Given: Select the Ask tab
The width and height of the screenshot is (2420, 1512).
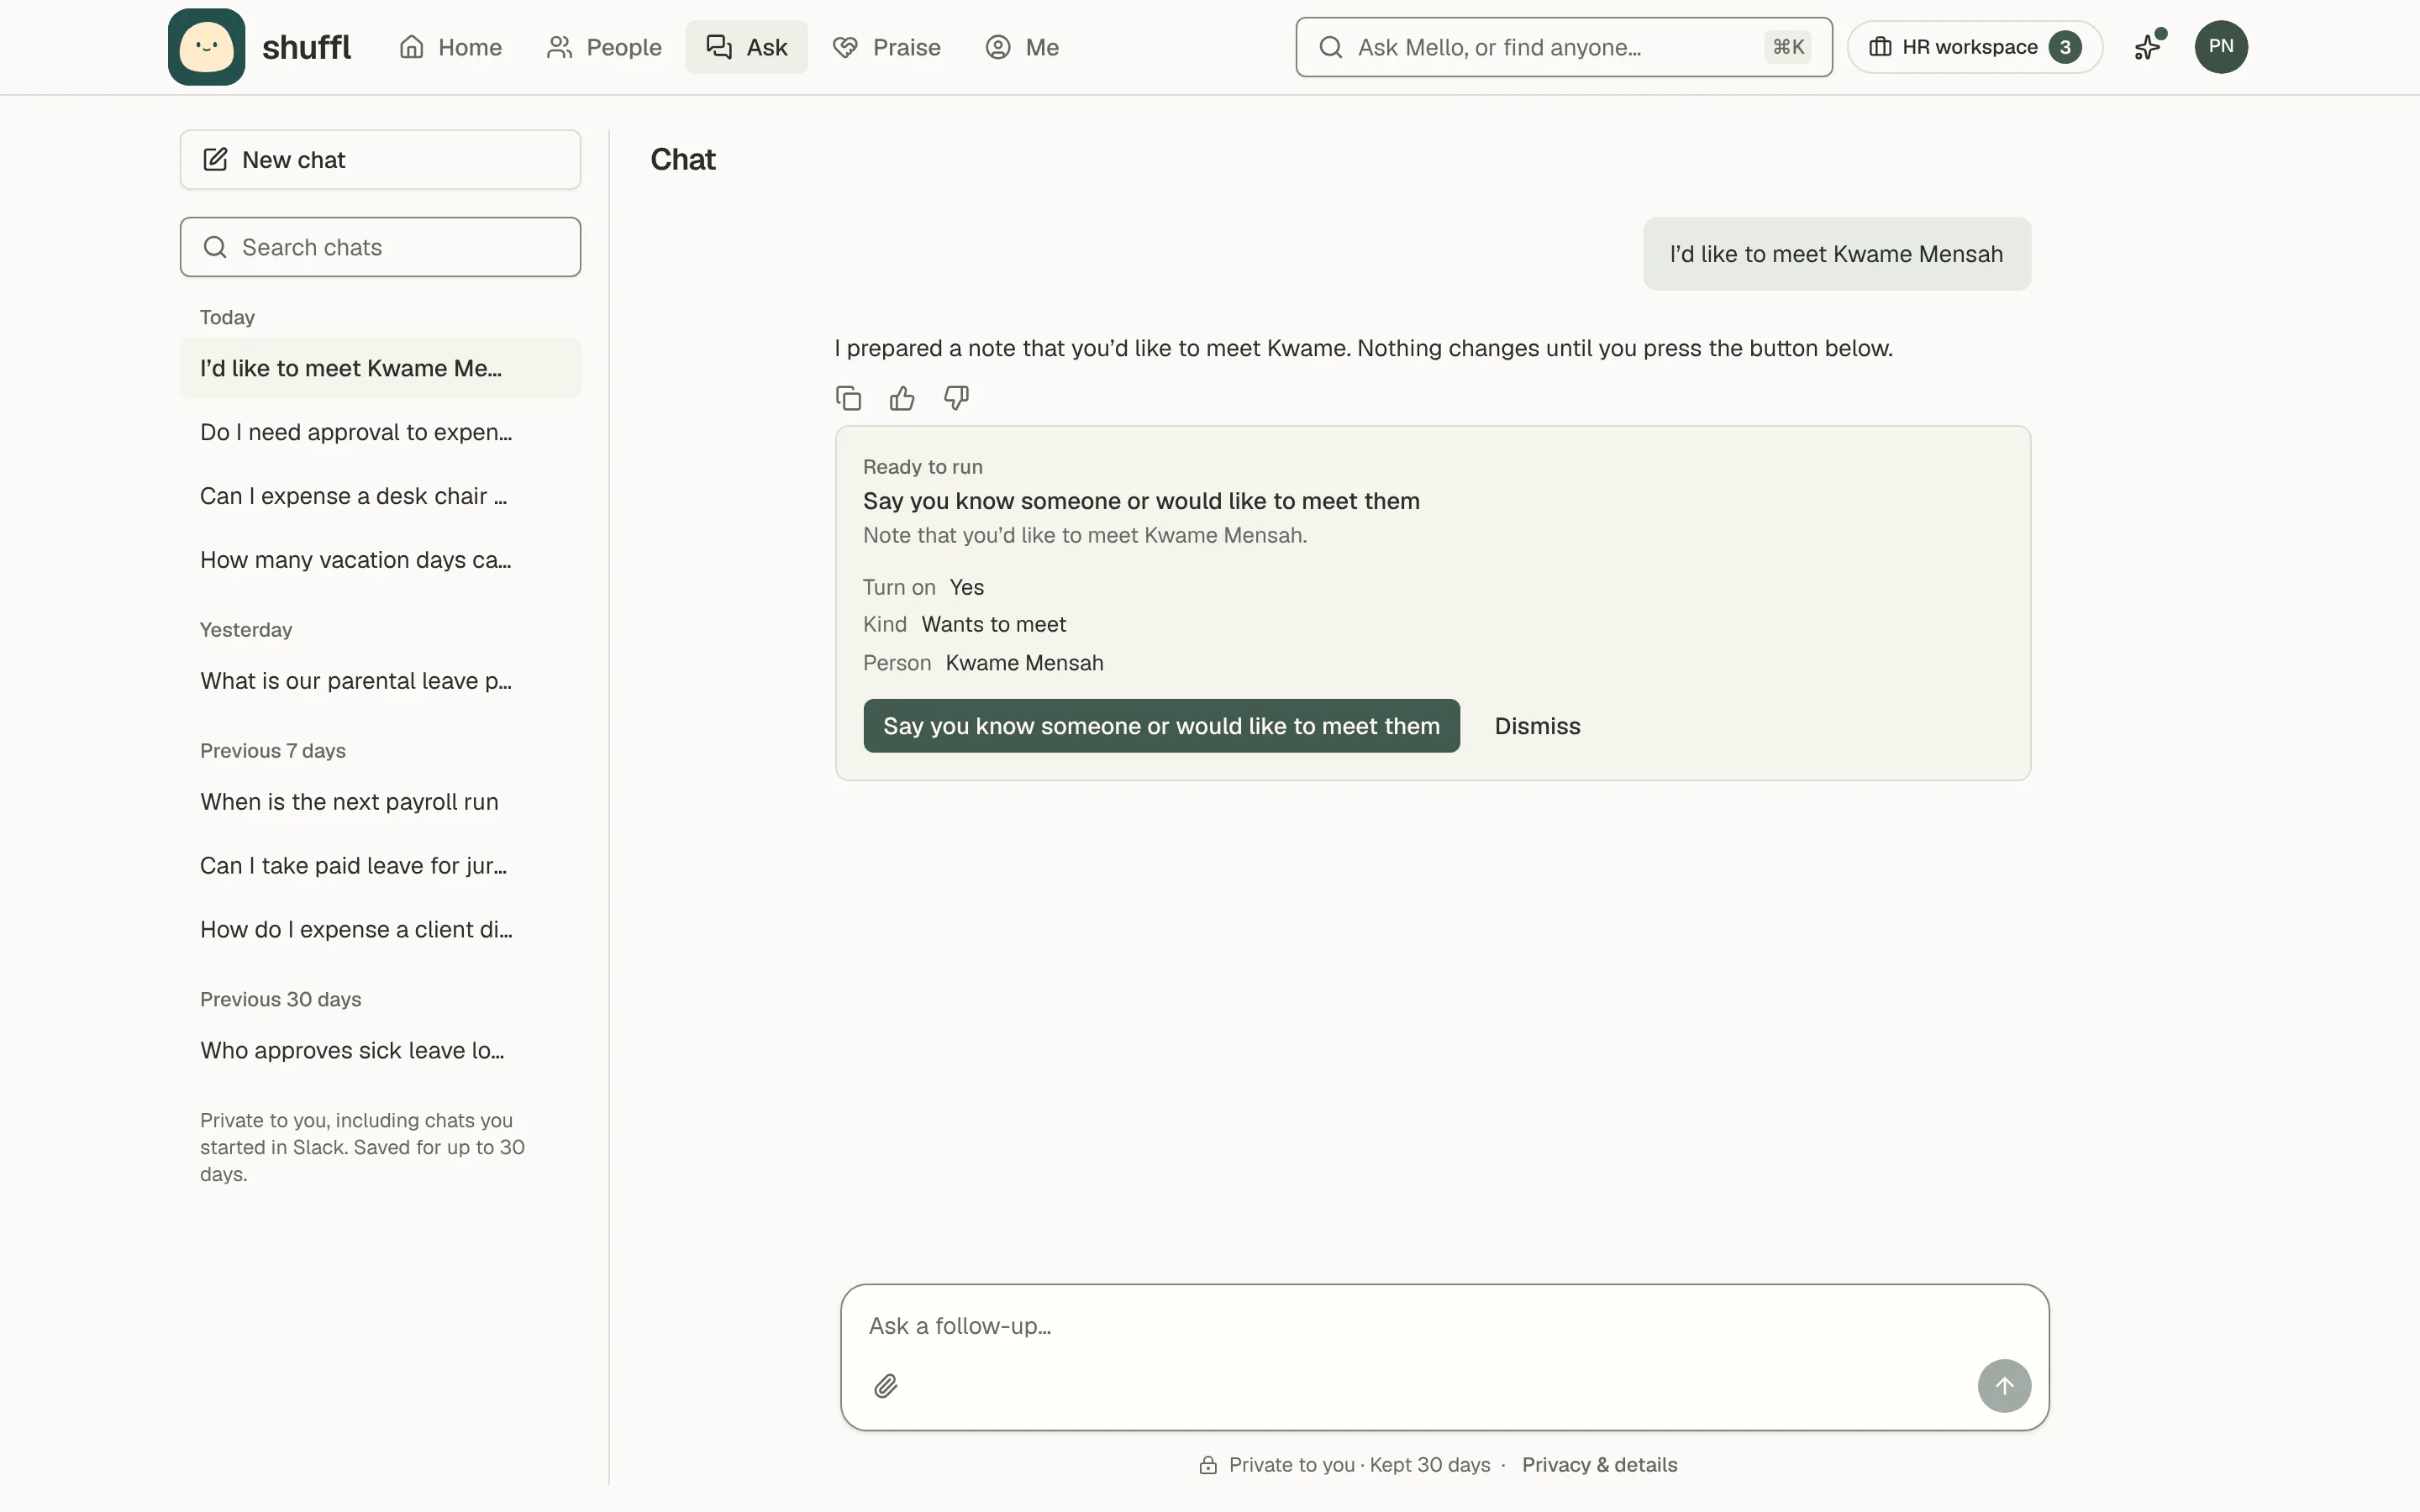Looking at the screenshot, I should click(x=746, y=47).
